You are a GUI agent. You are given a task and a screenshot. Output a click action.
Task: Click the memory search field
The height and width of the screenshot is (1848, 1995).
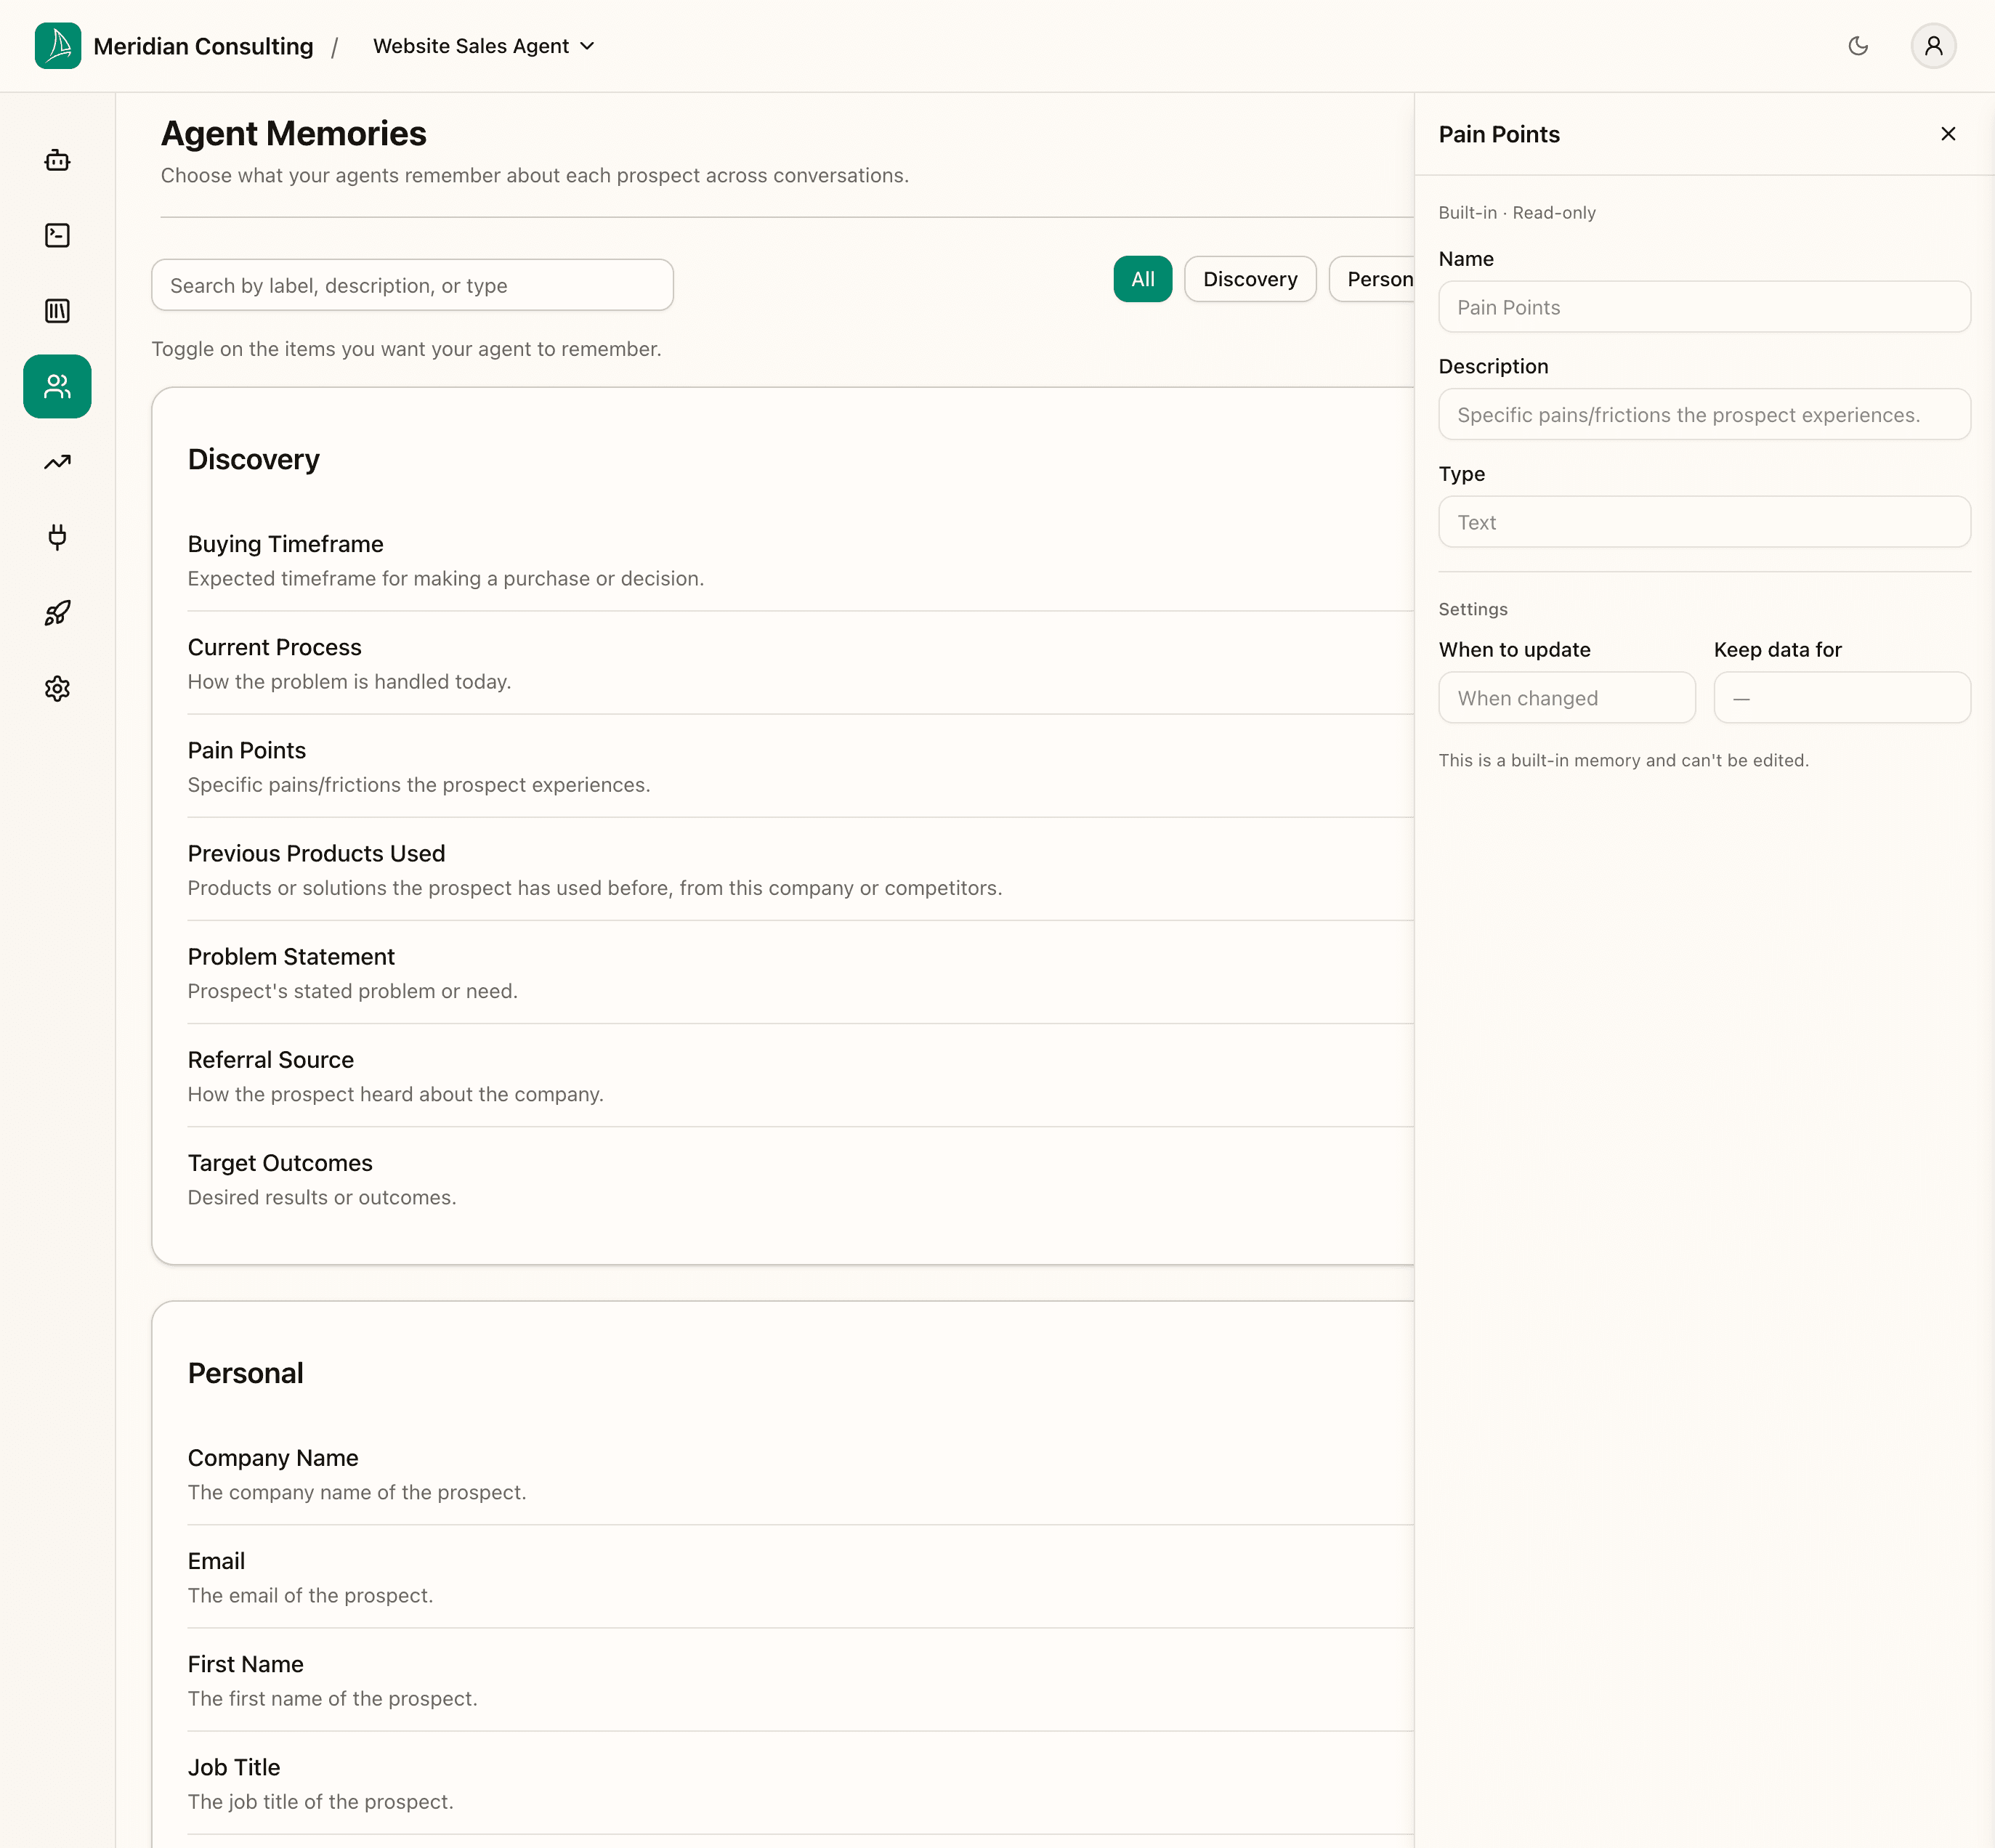click(412, 285)
